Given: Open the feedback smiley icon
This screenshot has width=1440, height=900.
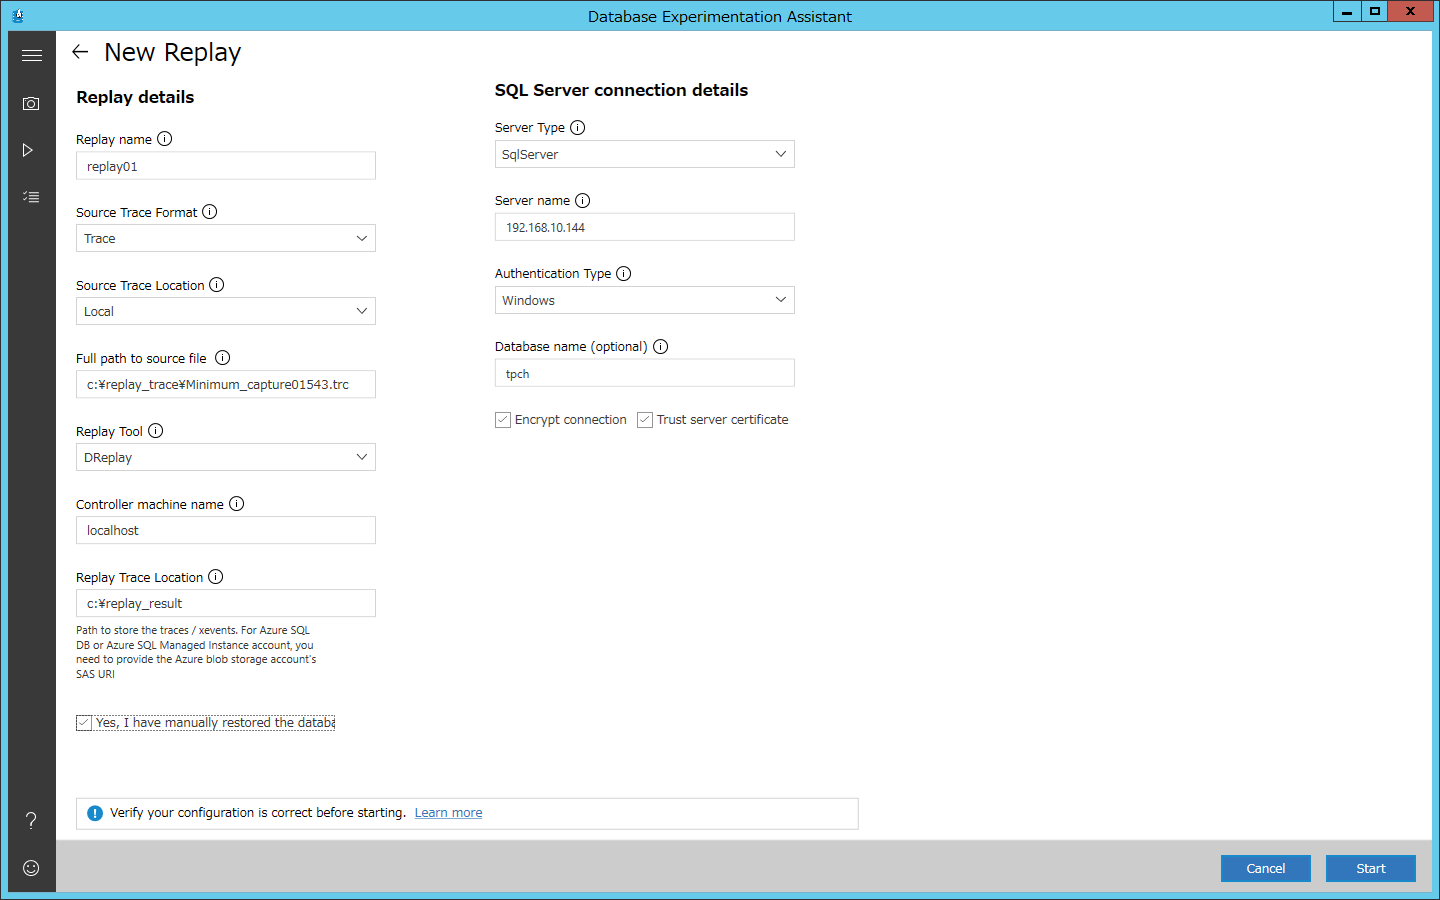Looking at the screenshot, I should pos(31,868).
